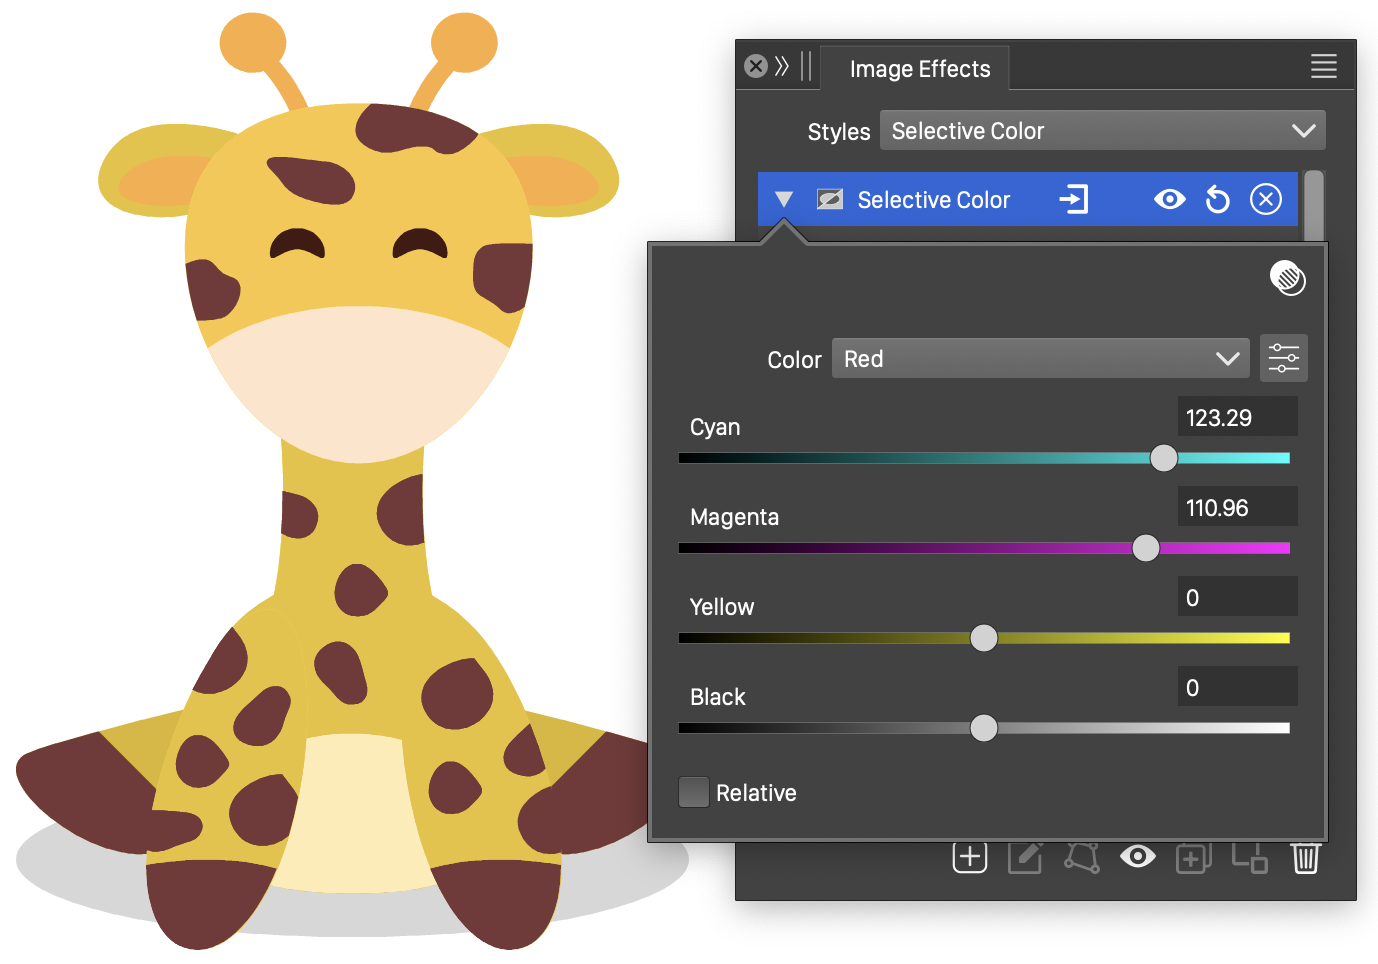This screenshot has width=1378, height=964.
Task: Toggle visibility eye on Selective Color row
Action: pyautogui.click(x=1169, y=200)
